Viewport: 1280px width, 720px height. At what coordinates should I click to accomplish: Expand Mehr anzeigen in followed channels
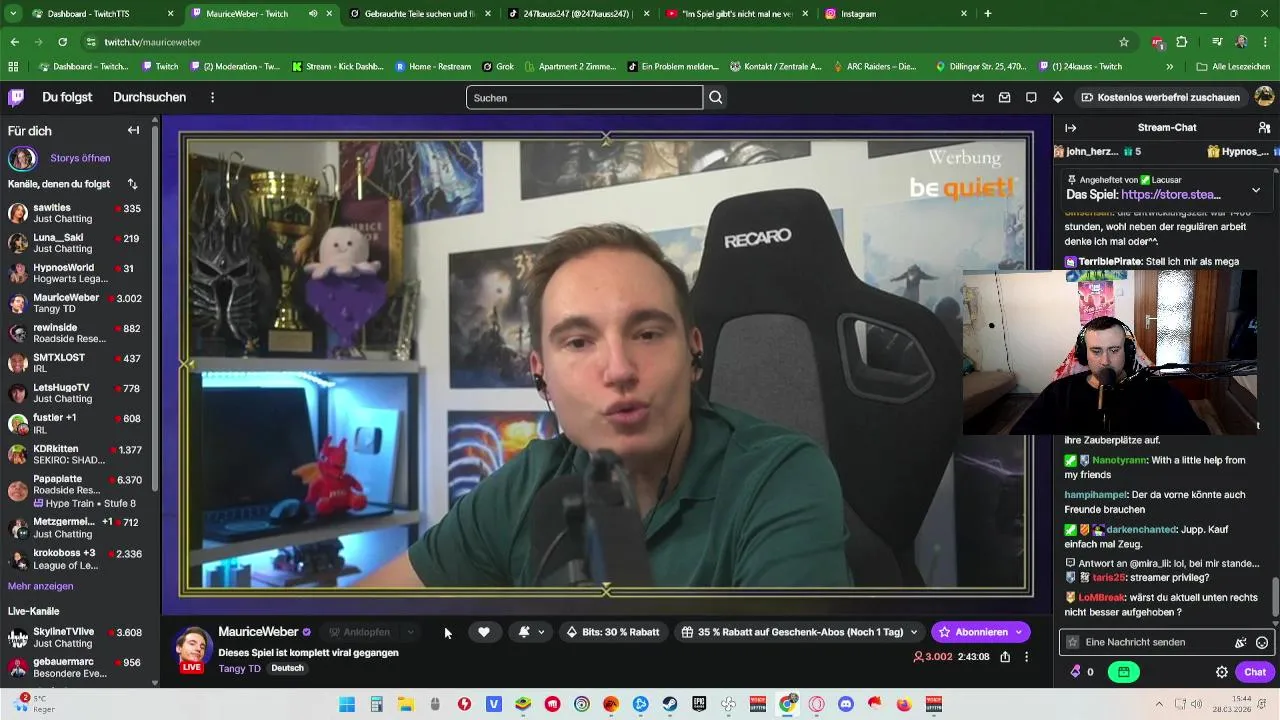tap(40, 586)
